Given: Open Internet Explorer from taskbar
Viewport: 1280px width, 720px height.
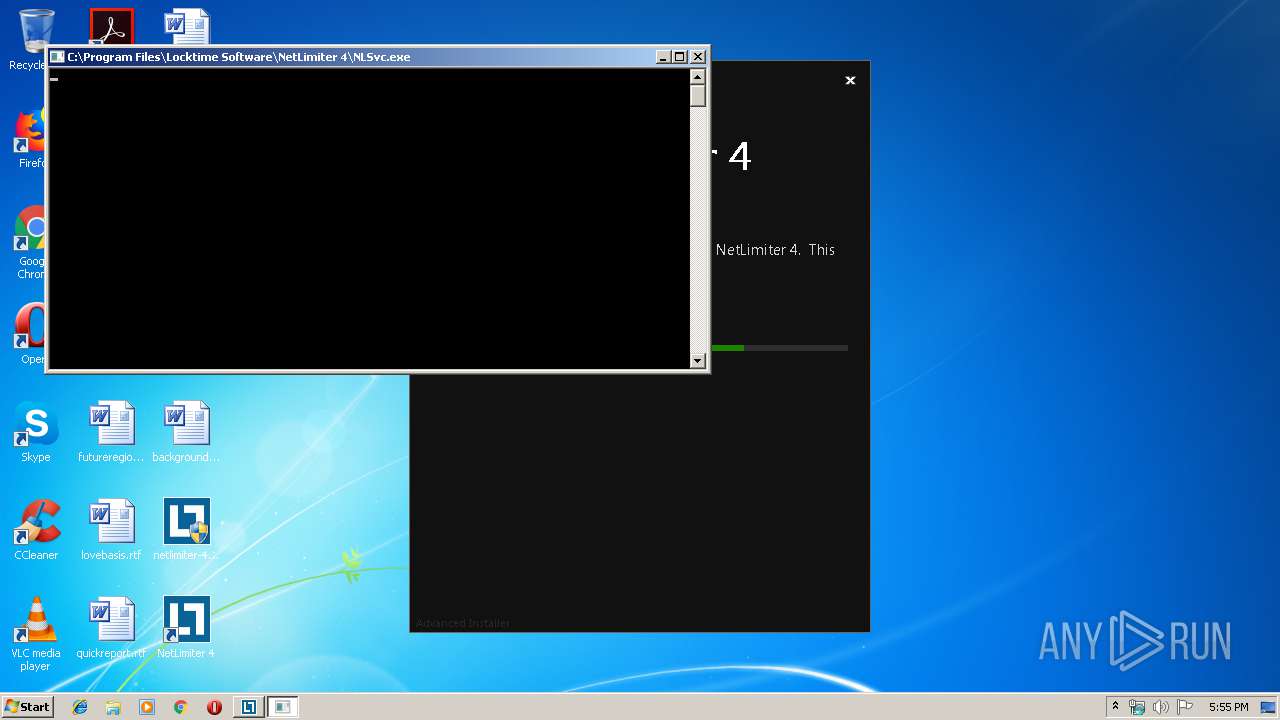Looking at the screenshot, I should coord(80,707).
